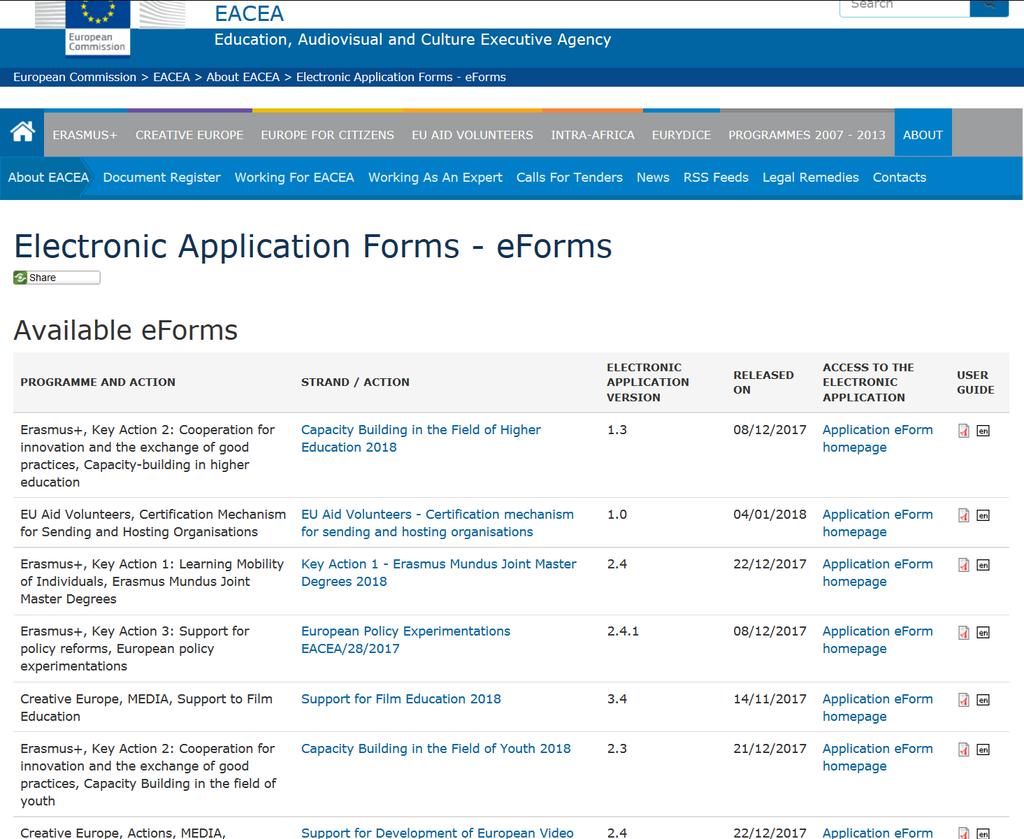Open PDF user guide for Erasmus Mundus Joint Master

click(x=963, y=565)
